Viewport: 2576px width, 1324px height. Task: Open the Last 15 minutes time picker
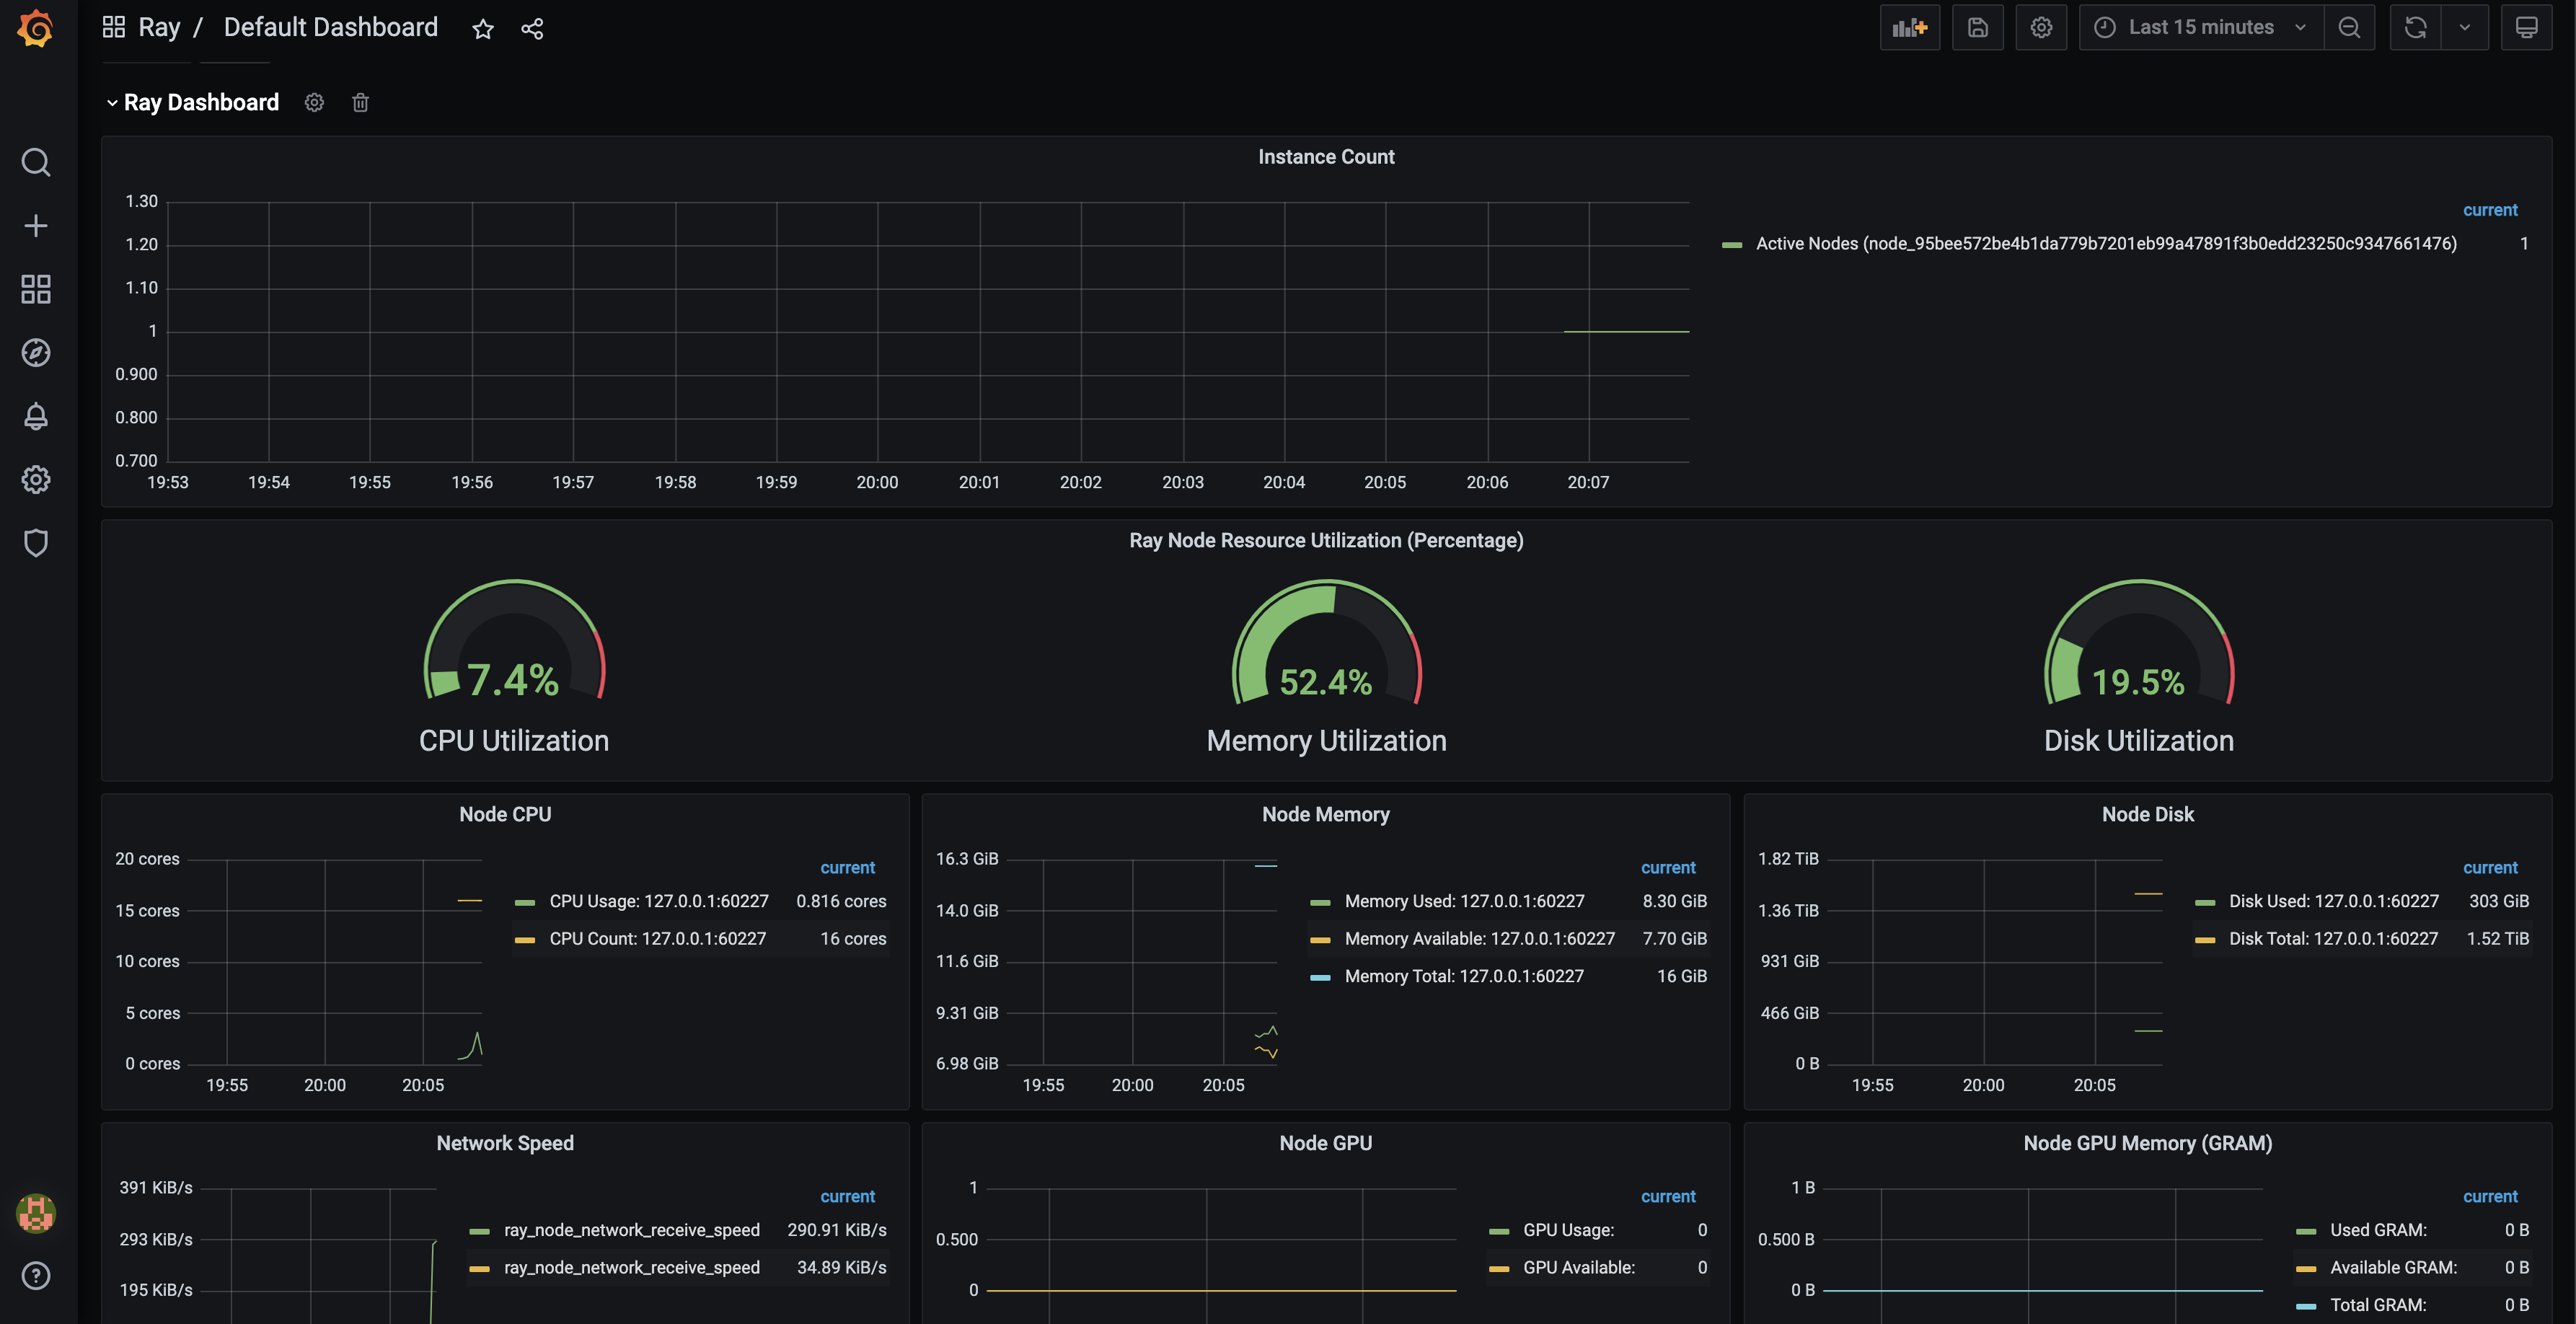pos(2200,28)
